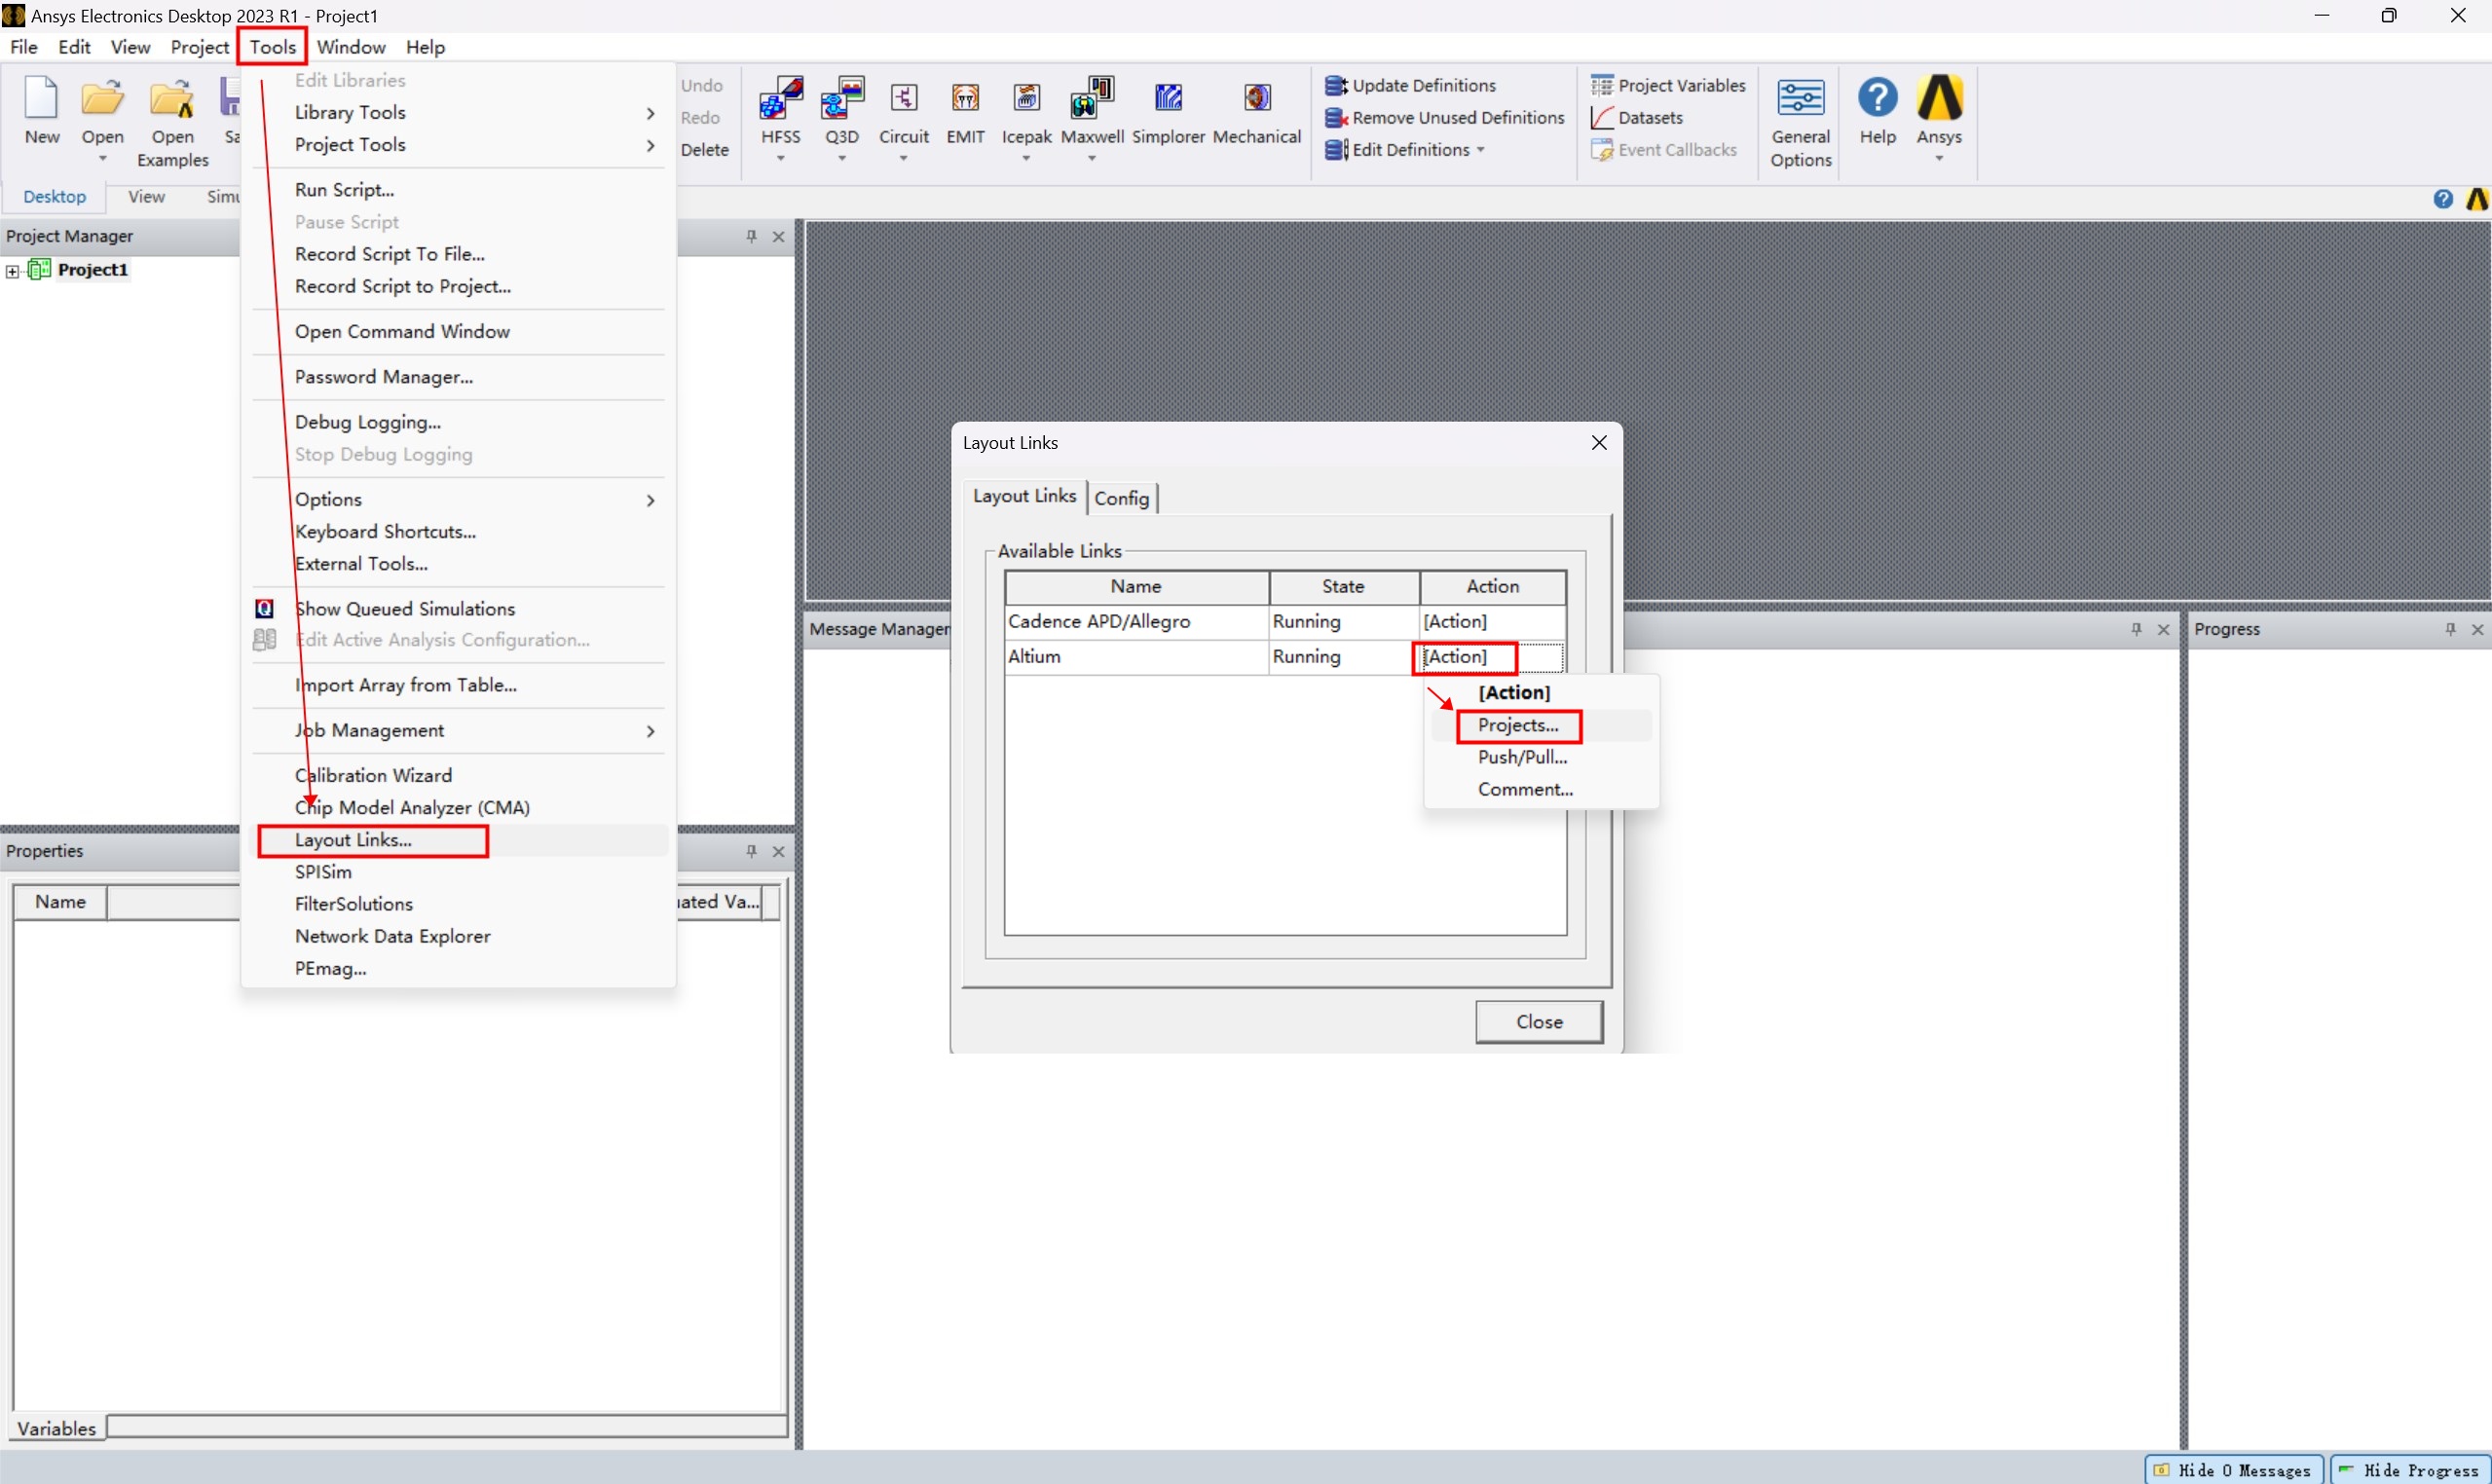
Task: Click the EMIT toolbar icon
Action: pos(965,100)
